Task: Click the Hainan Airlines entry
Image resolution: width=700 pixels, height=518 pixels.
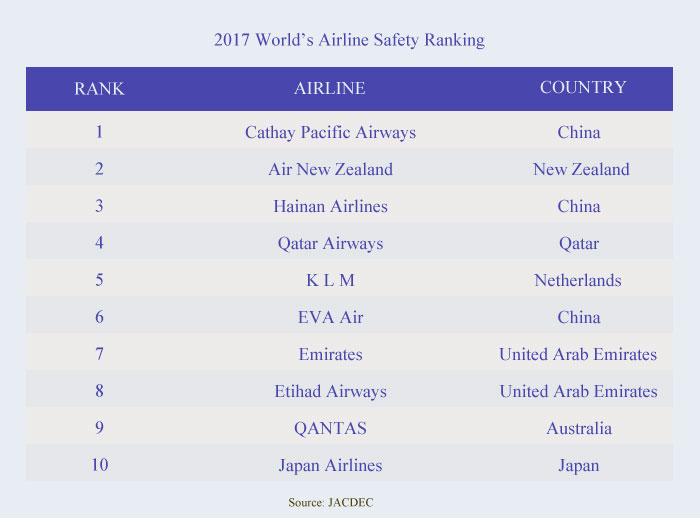Action: [330, 206]
